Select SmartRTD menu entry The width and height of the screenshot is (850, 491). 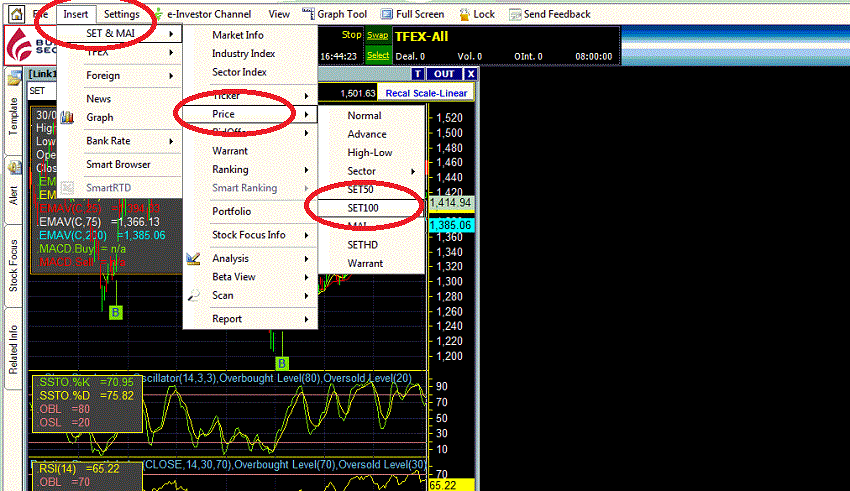[119, 188]
